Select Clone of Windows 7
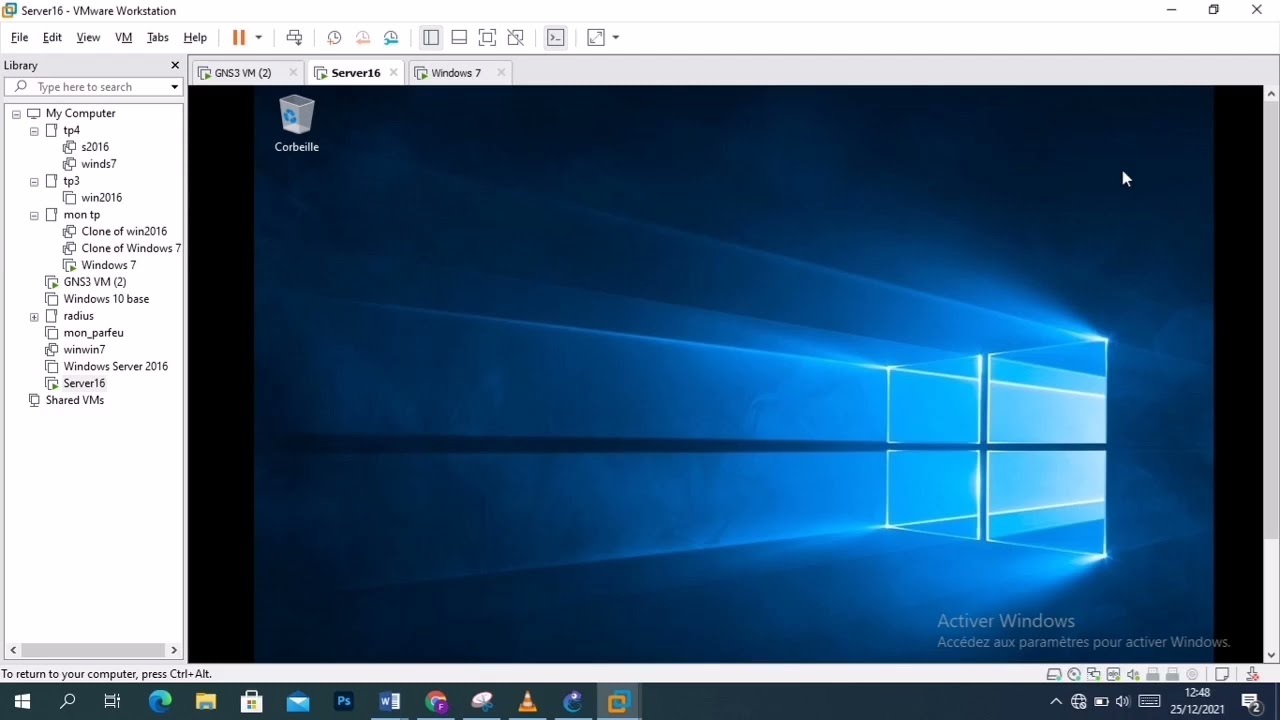Viewport: 1280px width, 720px height. coord(122,248)
